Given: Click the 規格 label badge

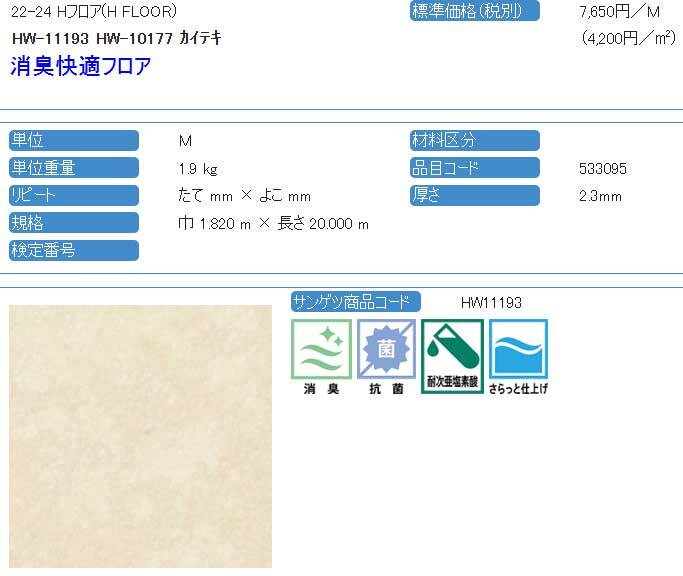Looking at the screenshot, I should (x=74, y=223).
